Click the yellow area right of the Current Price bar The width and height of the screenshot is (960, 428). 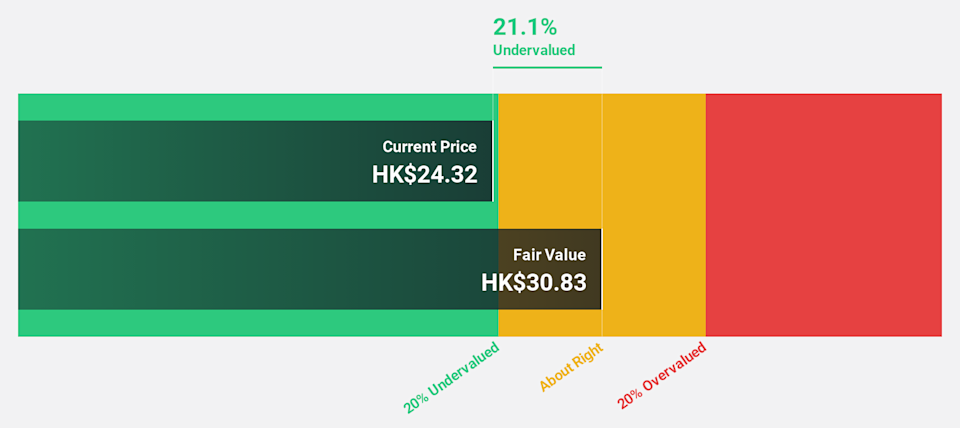(x=548, y=161)
